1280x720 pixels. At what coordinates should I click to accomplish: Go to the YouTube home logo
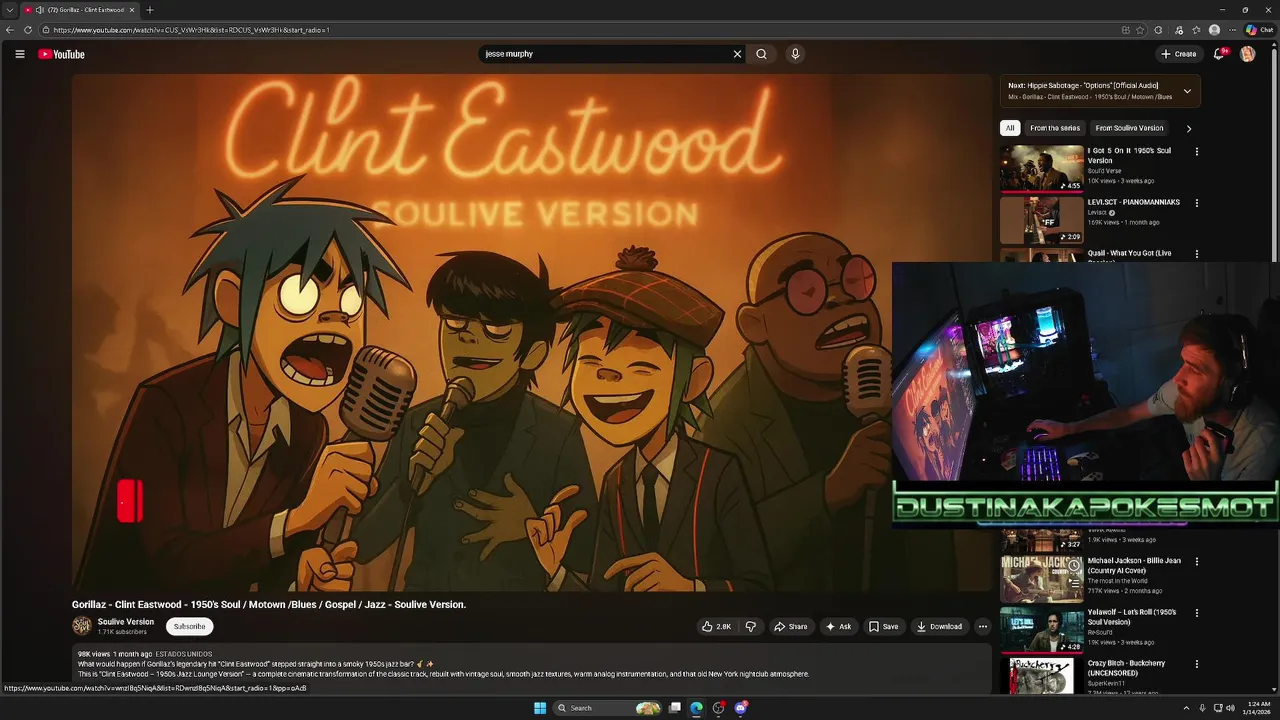(x=61, y=54)
